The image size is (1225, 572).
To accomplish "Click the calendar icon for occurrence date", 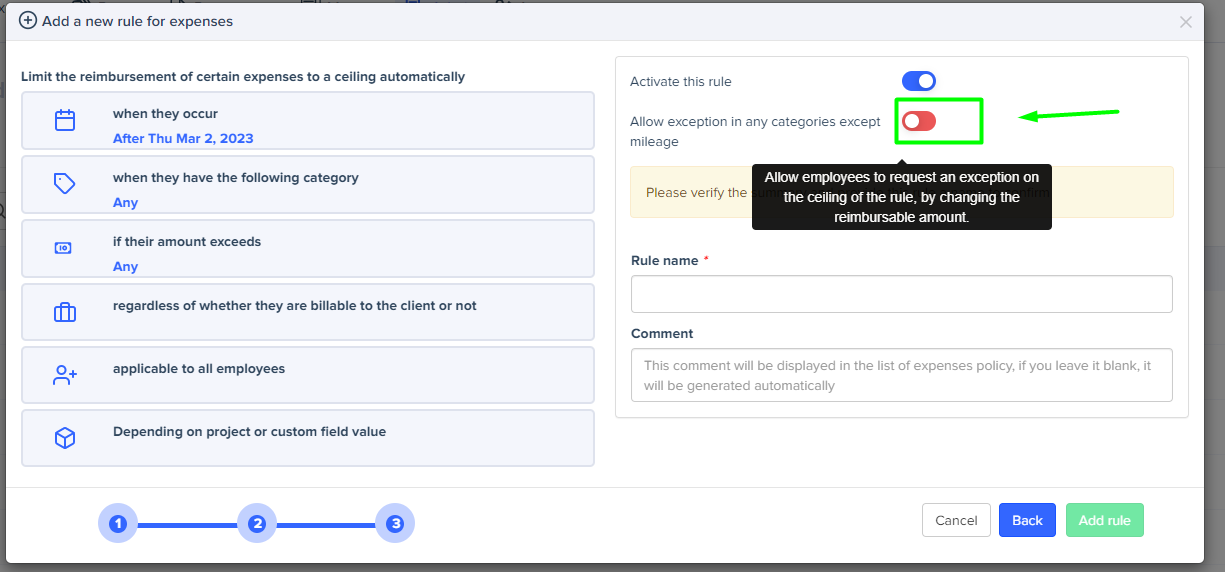I will pos(65,121).
